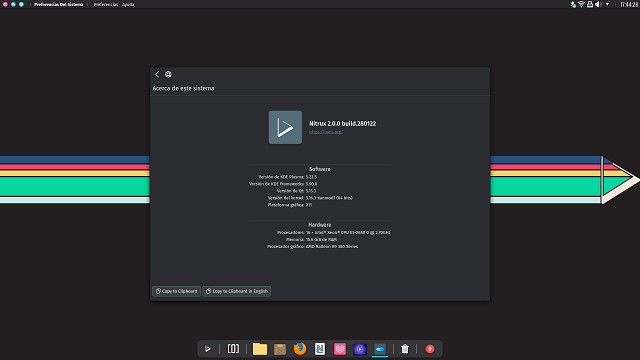Click the Software section heading
This screenshot has height=360, width=640.
[x=320, y=169]
